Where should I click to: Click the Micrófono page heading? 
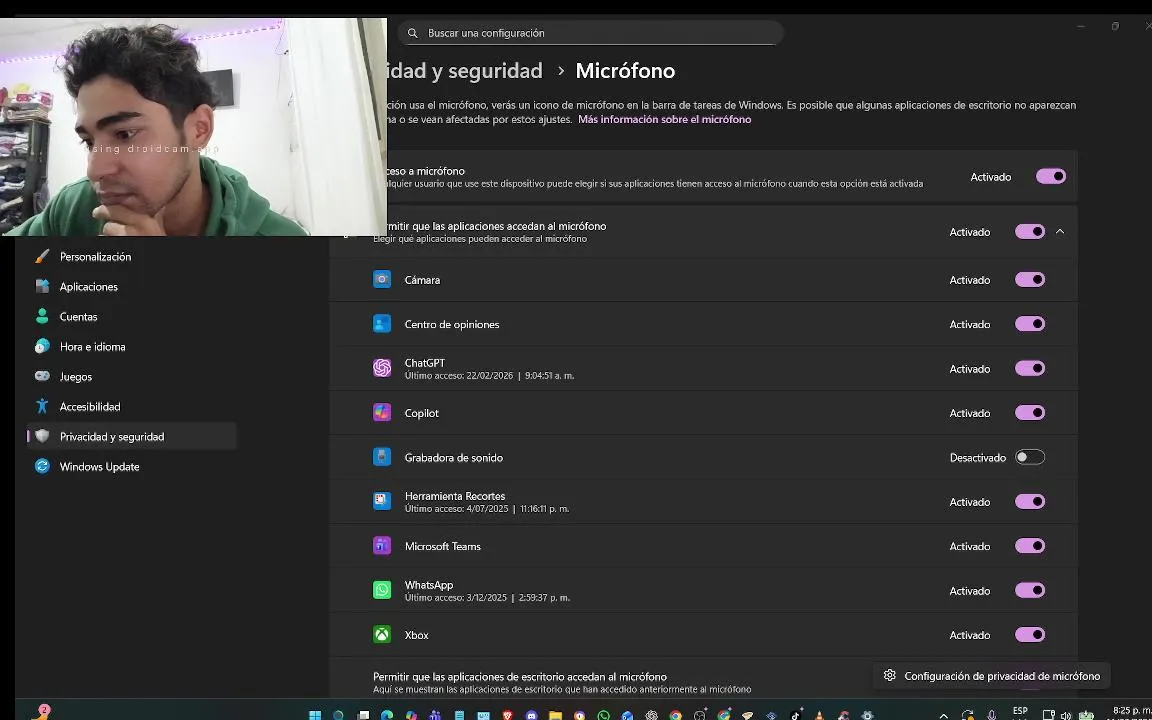tap(624, 71)
